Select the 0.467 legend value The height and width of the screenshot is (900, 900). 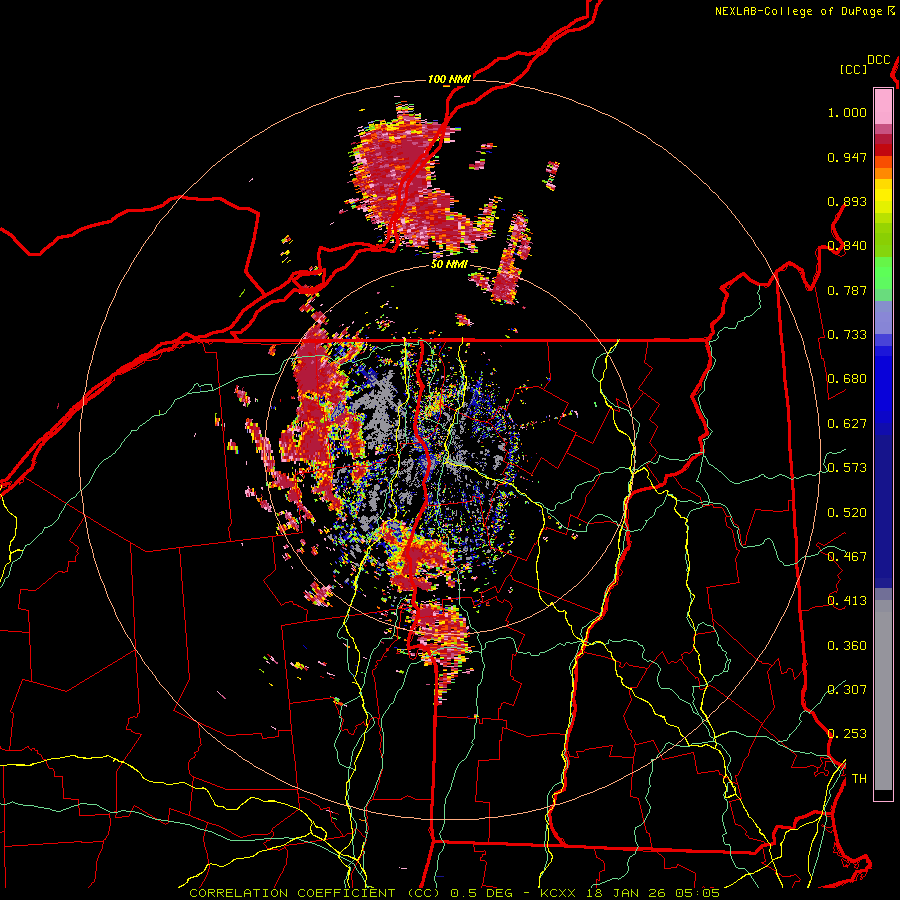pos(847,557)
